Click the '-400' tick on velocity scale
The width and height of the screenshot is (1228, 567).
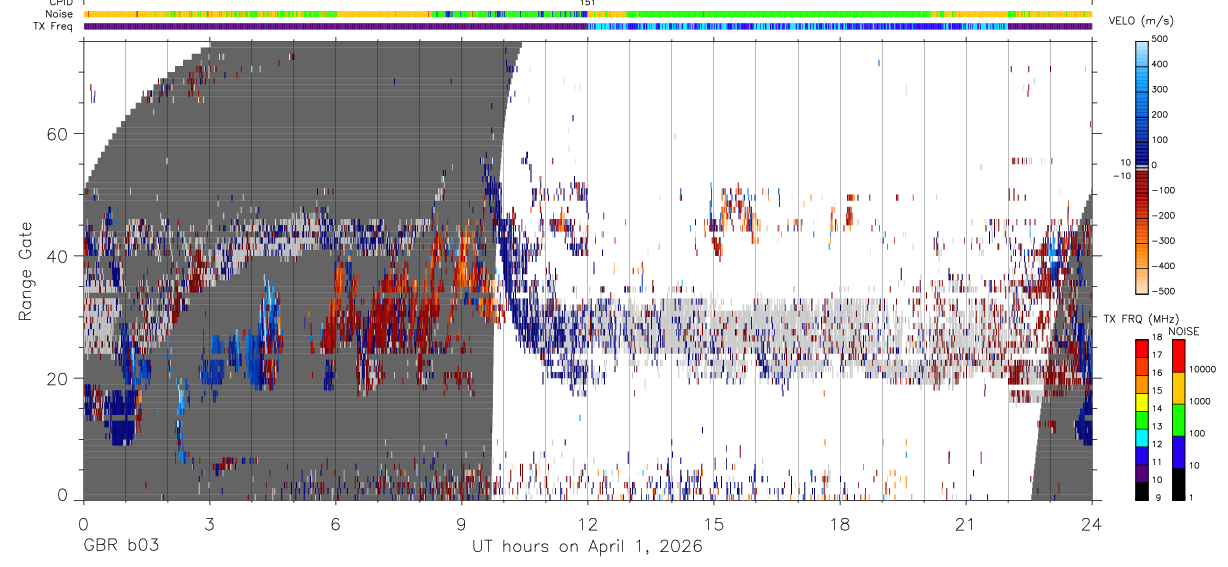[1165, 265]
